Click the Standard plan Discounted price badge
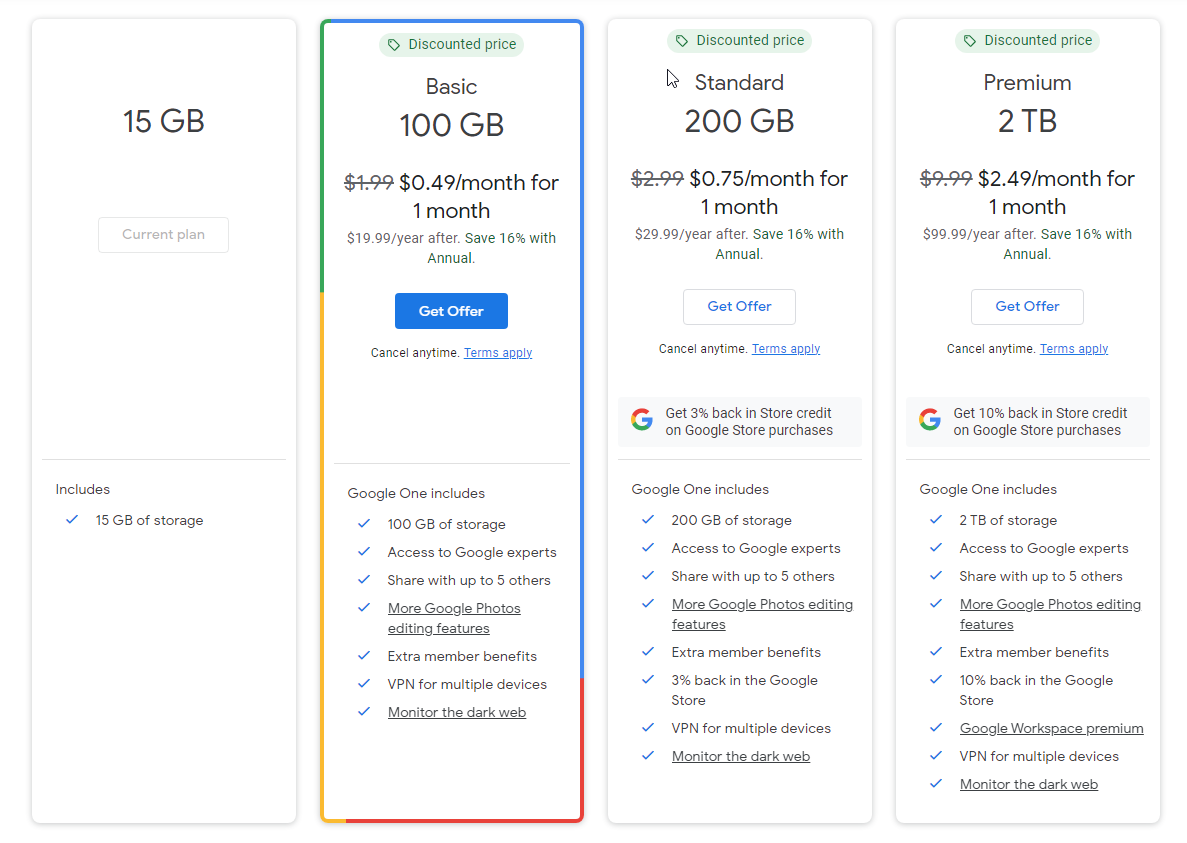Viewport: 1187px width, 843px height. [x=740, y=41]
